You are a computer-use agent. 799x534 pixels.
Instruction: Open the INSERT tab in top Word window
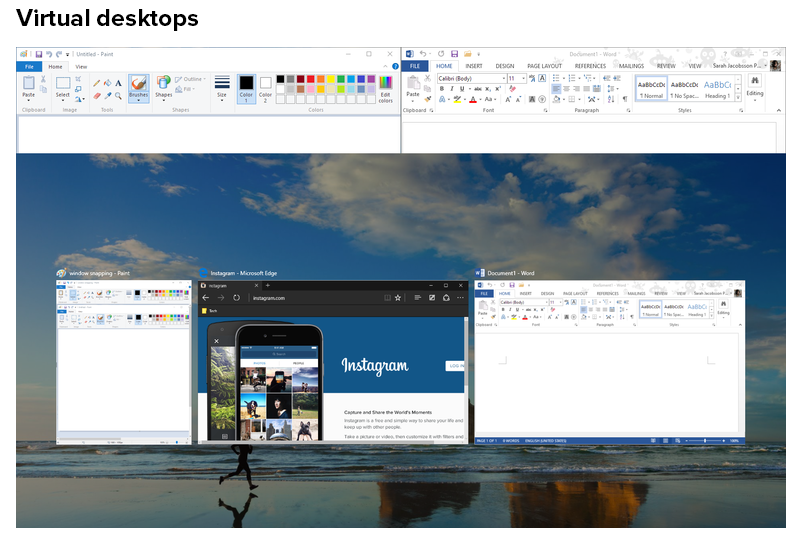pyautogui.click(x=473, y=66)
